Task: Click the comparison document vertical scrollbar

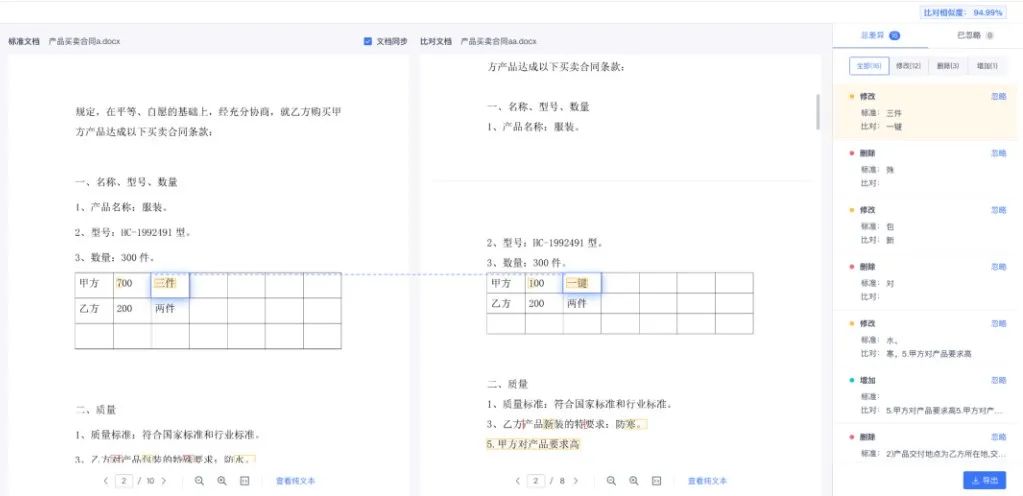Action: pos(818,112)
